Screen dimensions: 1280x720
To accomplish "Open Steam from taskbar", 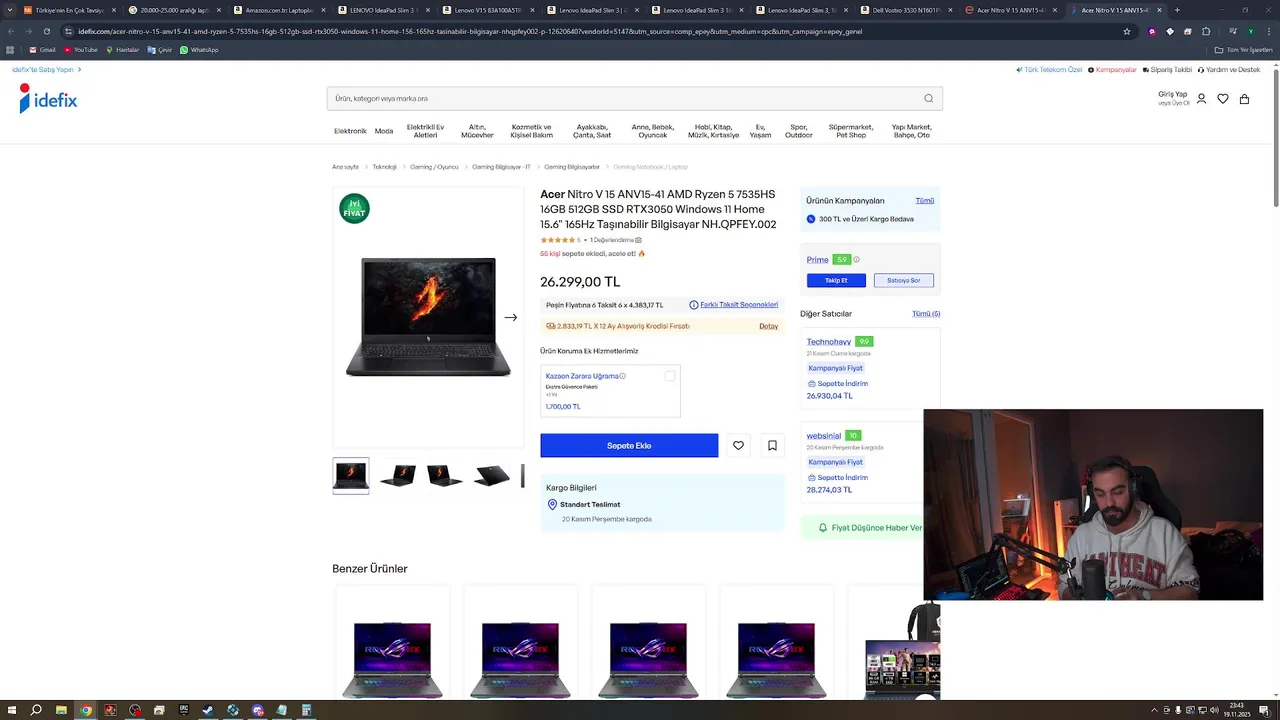I will (208, 710).
